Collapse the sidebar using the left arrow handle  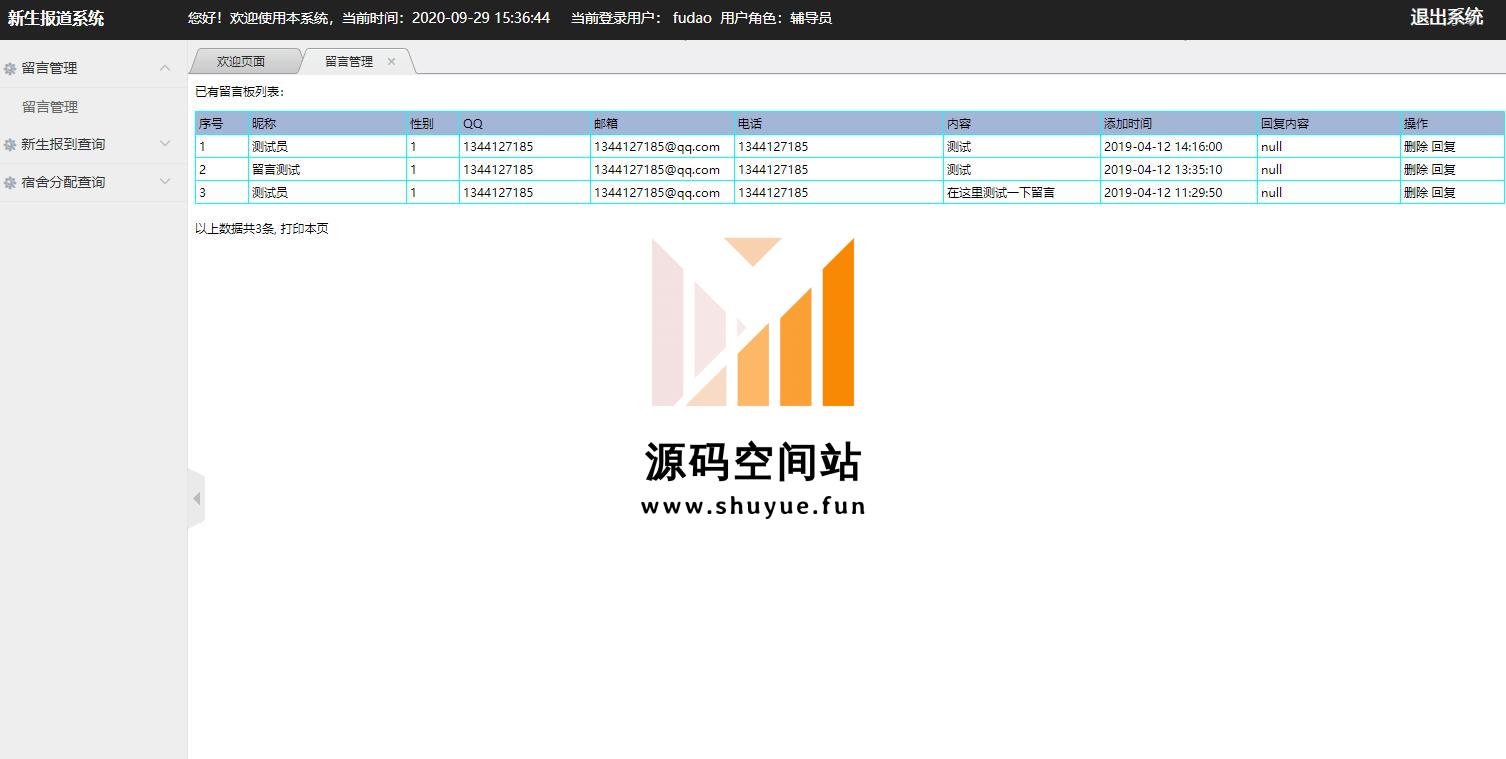196,498
